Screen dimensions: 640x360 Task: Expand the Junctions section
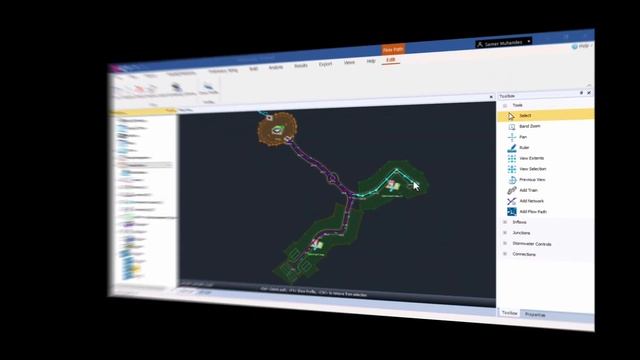click(x=505, y=233)
